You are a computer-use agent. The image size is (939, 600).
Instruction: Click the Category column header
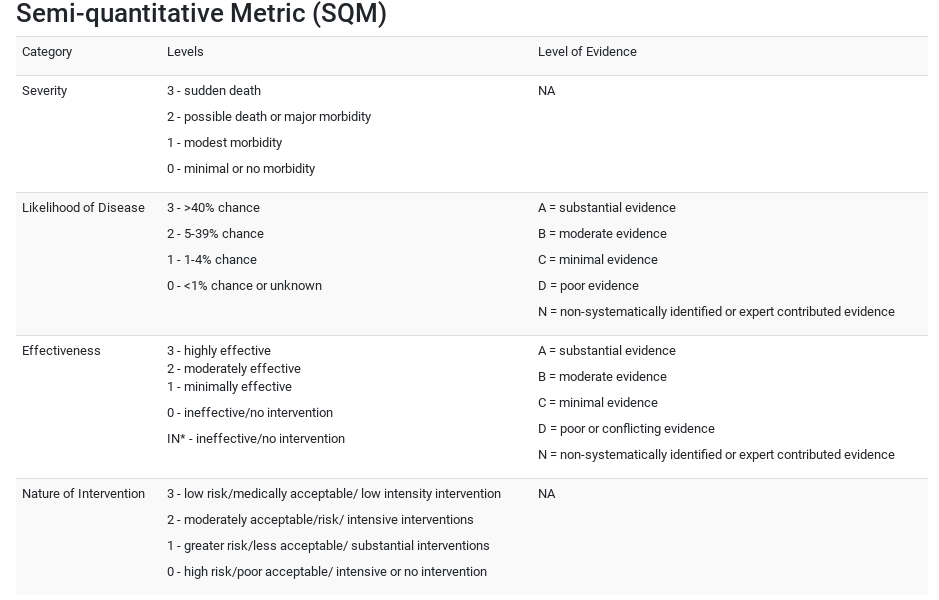click(x=47, y=52)
